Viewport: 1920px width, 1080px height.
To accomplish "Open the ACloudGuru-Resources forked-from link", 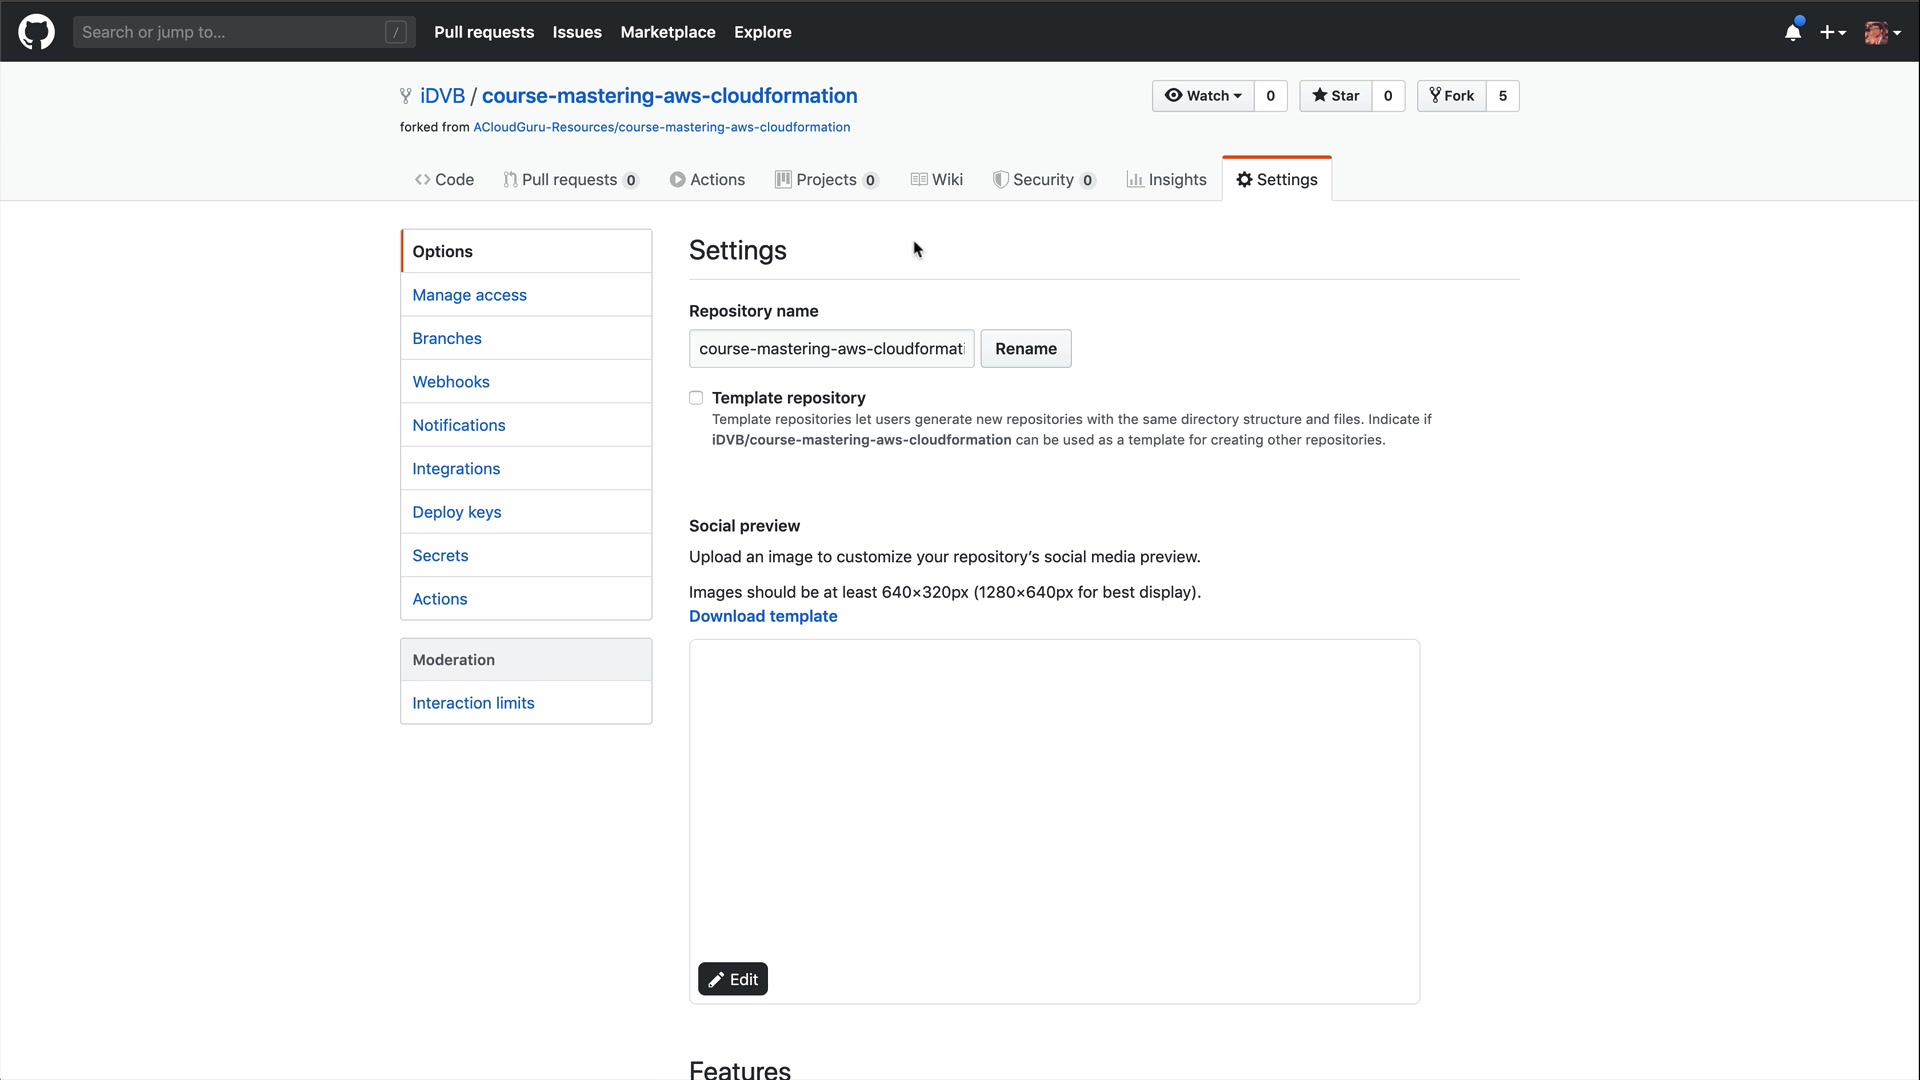I will click(661, 127).
